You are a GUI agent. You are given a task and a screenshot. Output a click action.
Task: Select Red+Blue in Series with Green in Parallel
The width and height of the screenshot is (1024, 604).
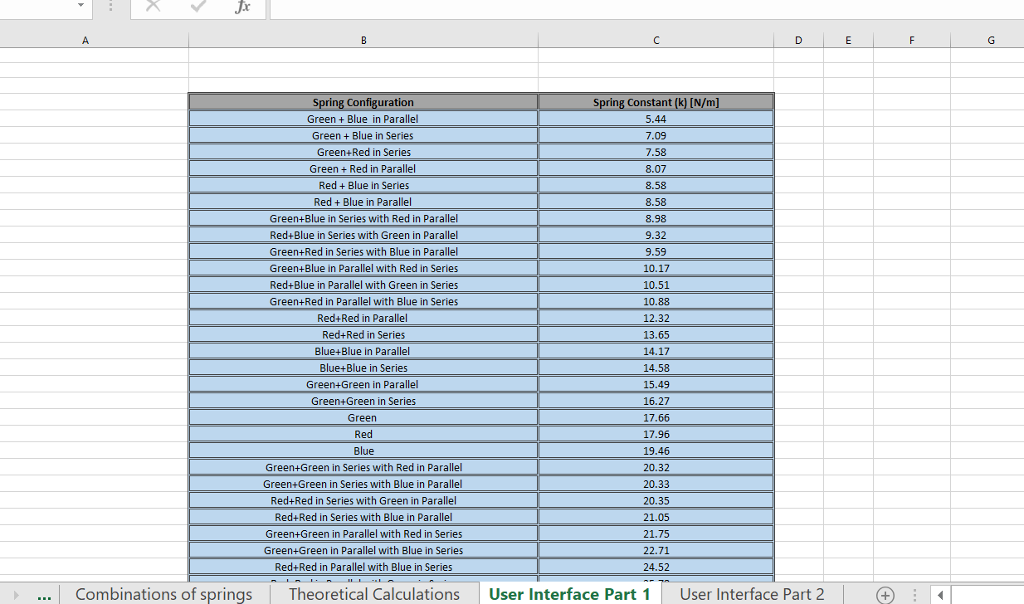click(x=363, y=235)
